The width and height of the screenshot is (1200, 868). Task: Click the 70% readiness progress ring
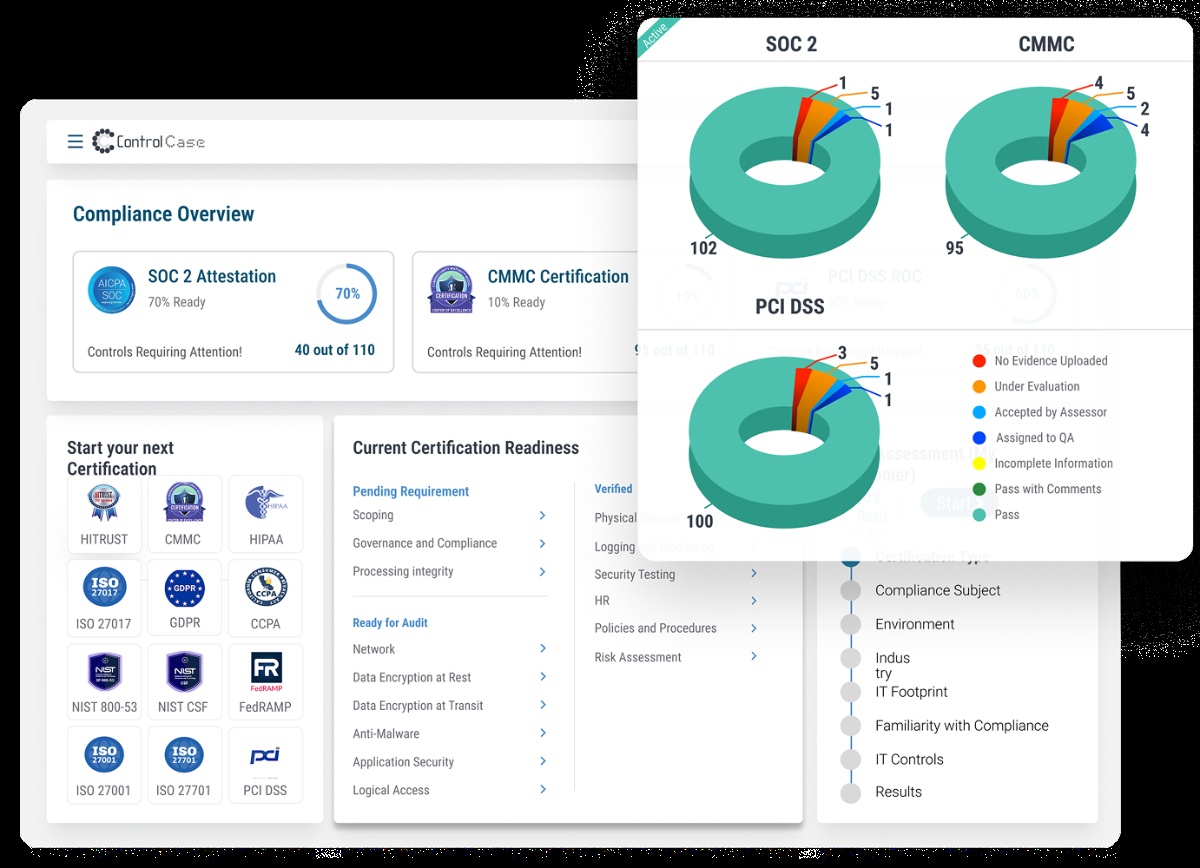tap(347, 294)
